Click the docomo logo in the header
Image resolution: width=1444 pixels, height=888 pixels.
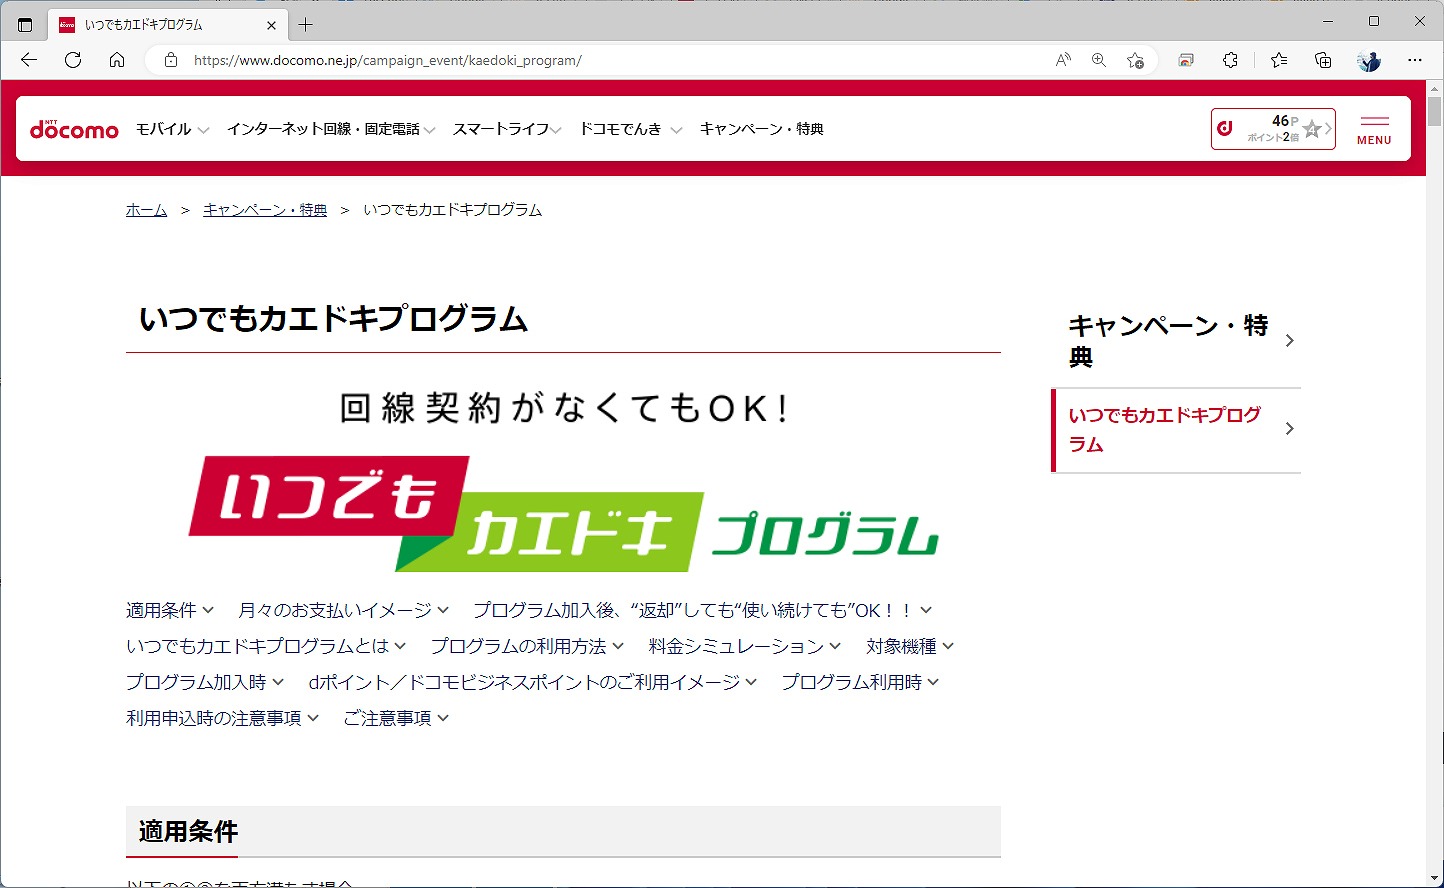point(74,128)
